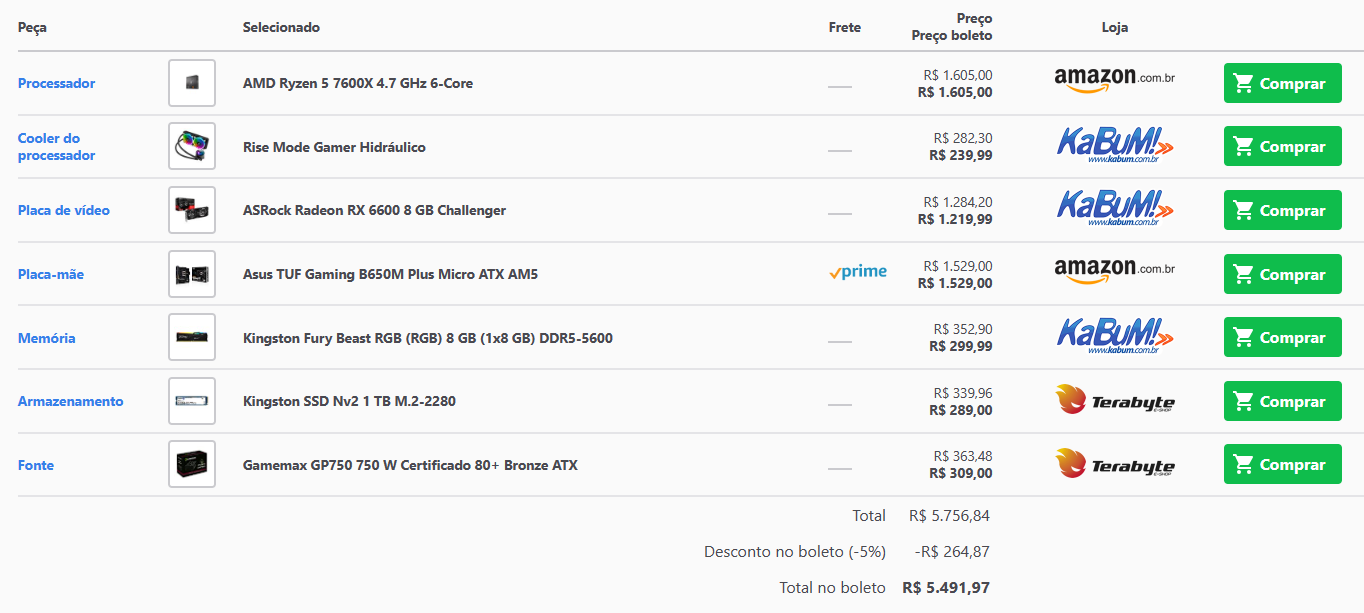Open the ASRock Radeon RX 6600 thumbnail
Screen dimensions: 1364x613
[x=192, y=210]
